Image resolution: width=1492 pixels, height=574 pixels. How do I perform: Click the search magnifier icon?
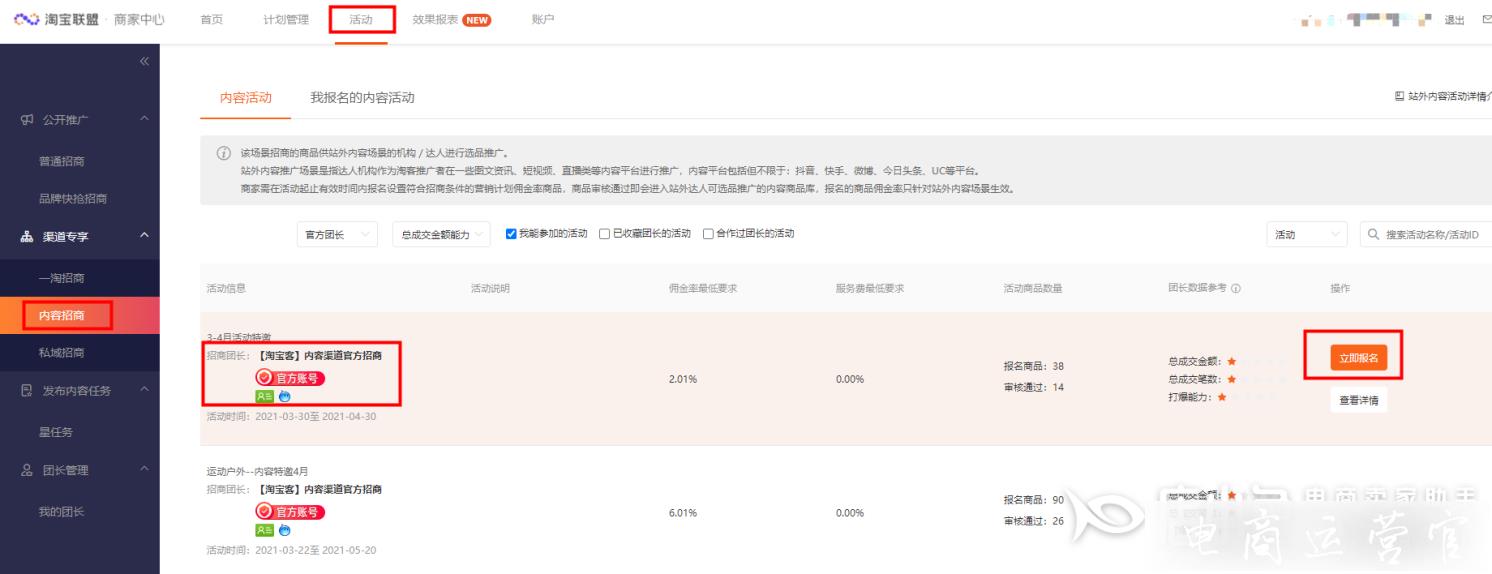click(1372, 234)
